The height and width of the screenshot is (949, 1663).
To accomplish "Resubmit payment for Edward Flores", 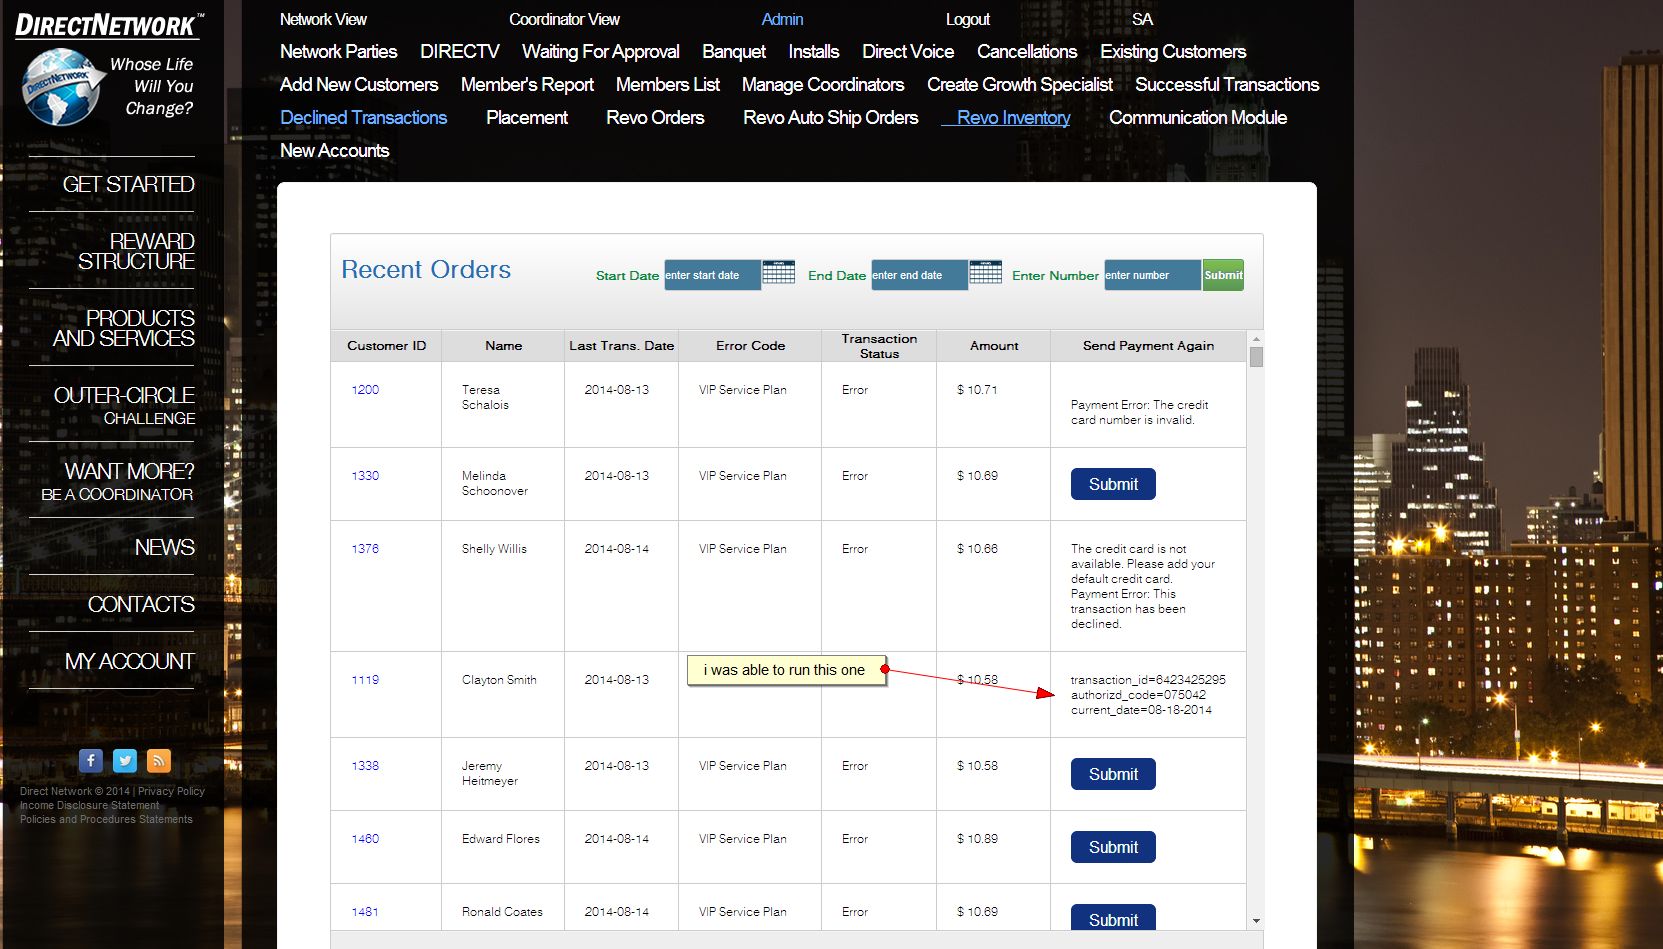I will (1113, 847).
